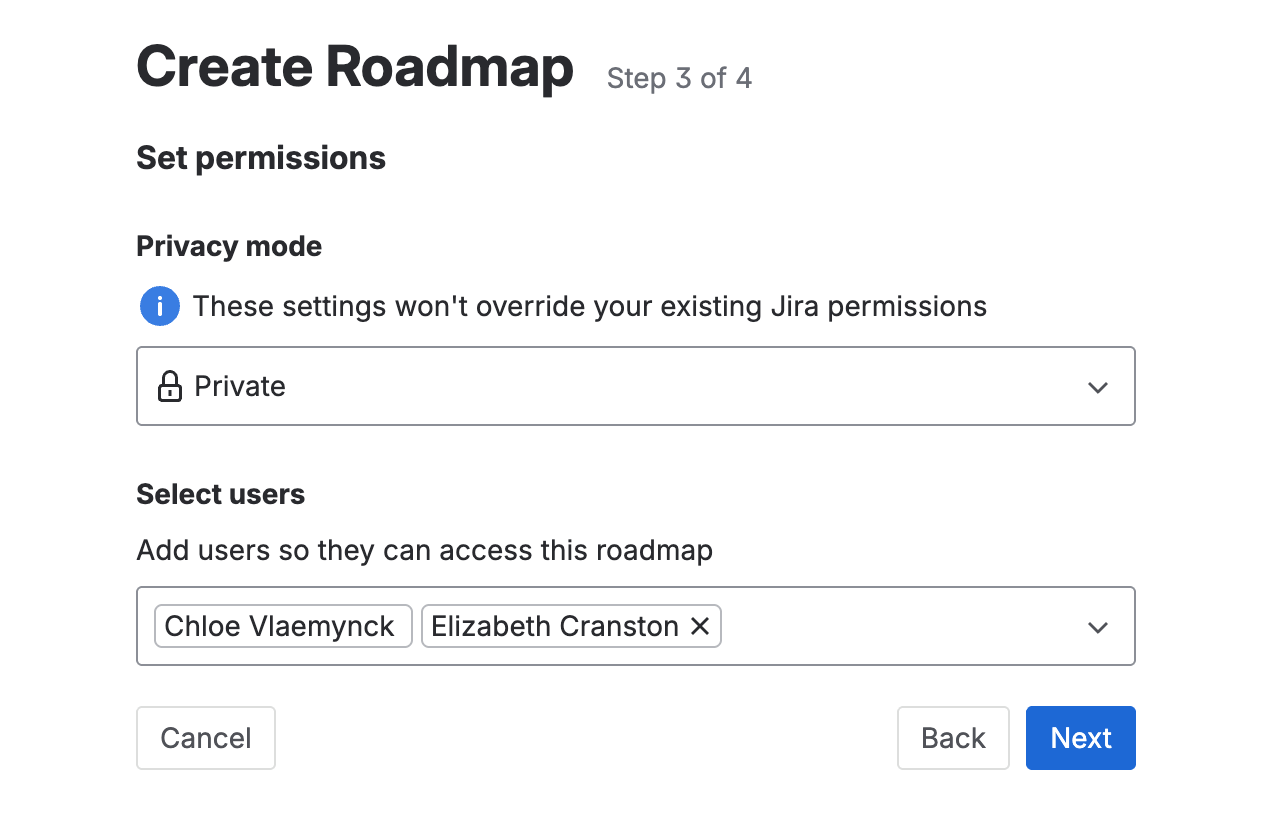The width and height of the screenshot is (1272, 834).
Task: Click the Privacy mode label
Action: click(228, 246)
